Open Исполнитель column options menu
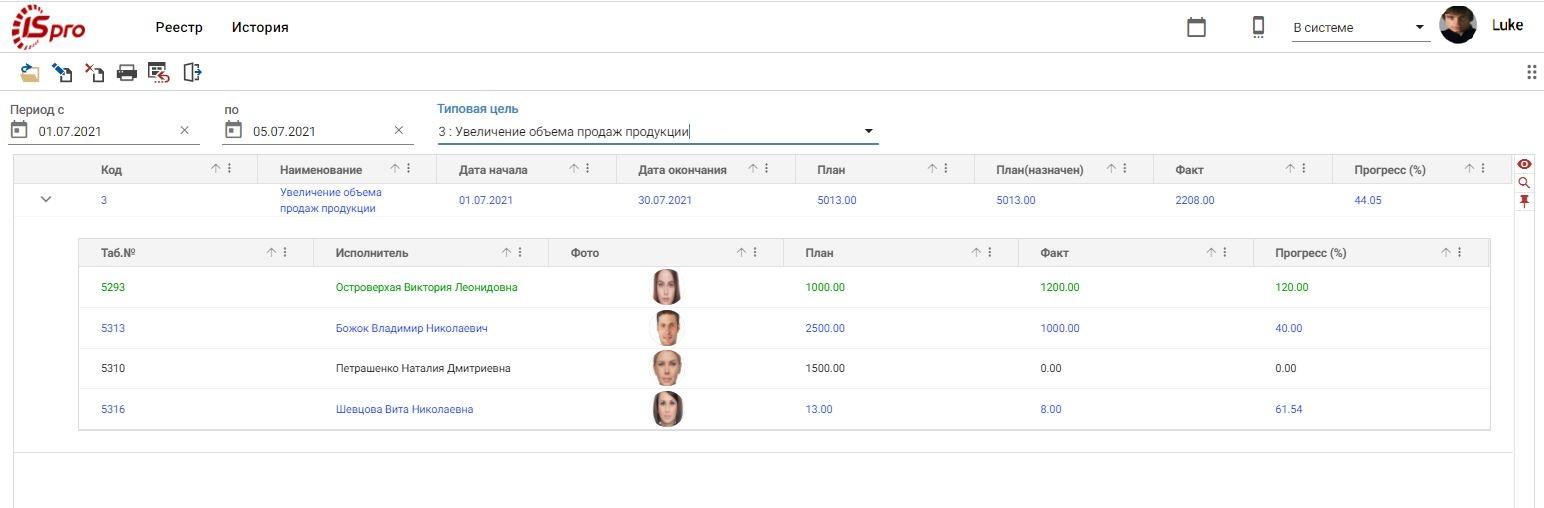This screenshot has width=1544, height=508. (521, 252)
